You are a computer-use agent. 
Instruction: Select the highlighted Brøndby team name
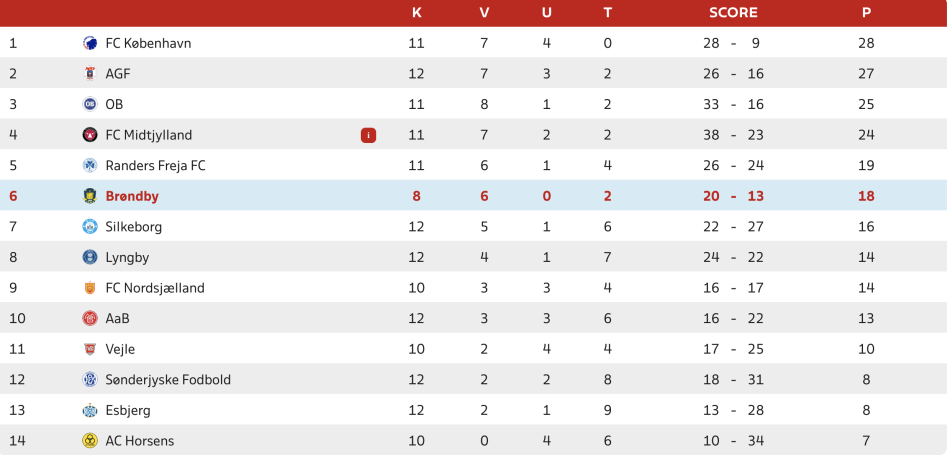pyautogui.click(x=132, y=196)
